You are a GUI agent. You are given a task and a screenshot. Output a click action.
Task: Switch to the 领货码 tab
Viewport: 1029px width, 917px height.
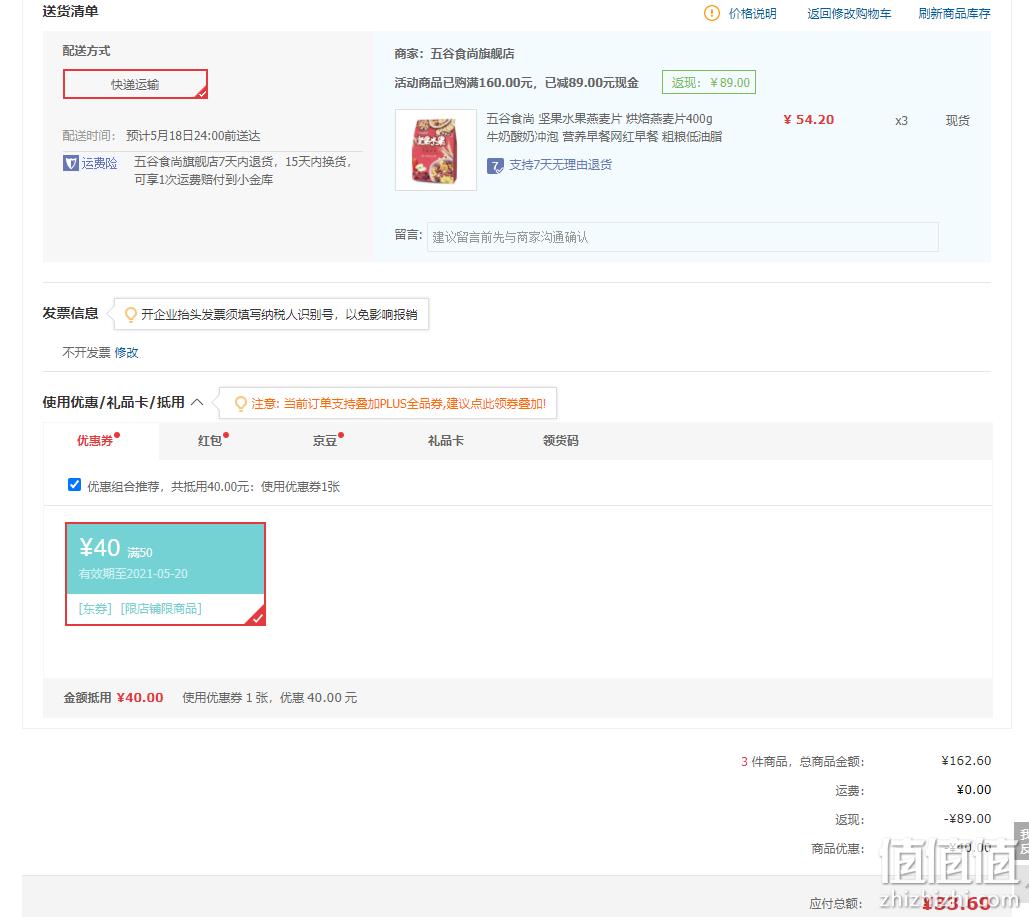click(x=560, y=440)
